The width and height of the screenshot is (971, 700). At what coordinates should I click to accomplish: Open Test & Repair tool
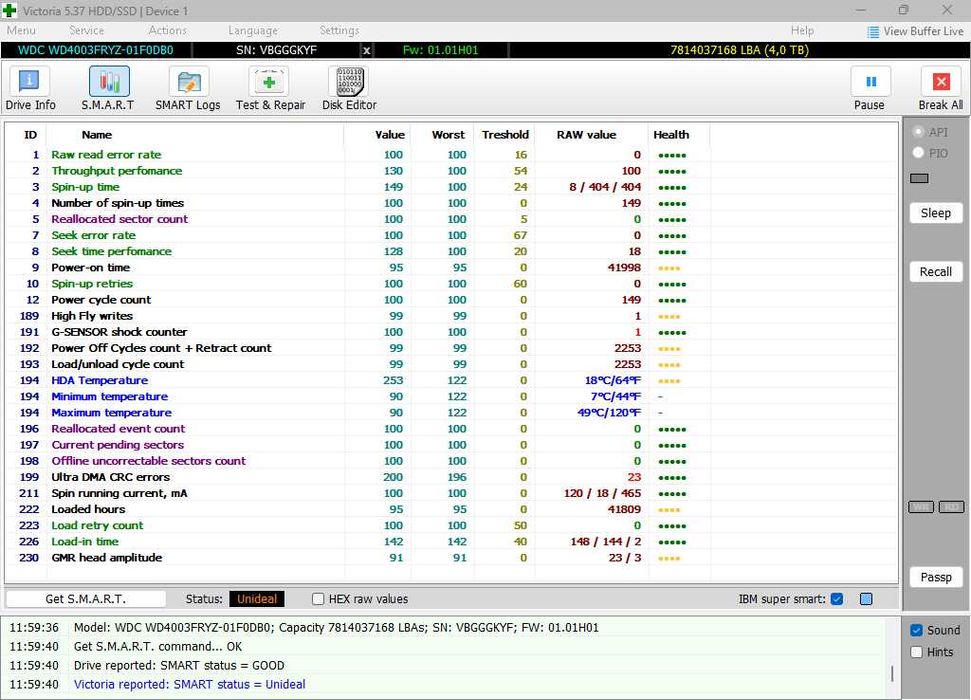click(270, 89)
